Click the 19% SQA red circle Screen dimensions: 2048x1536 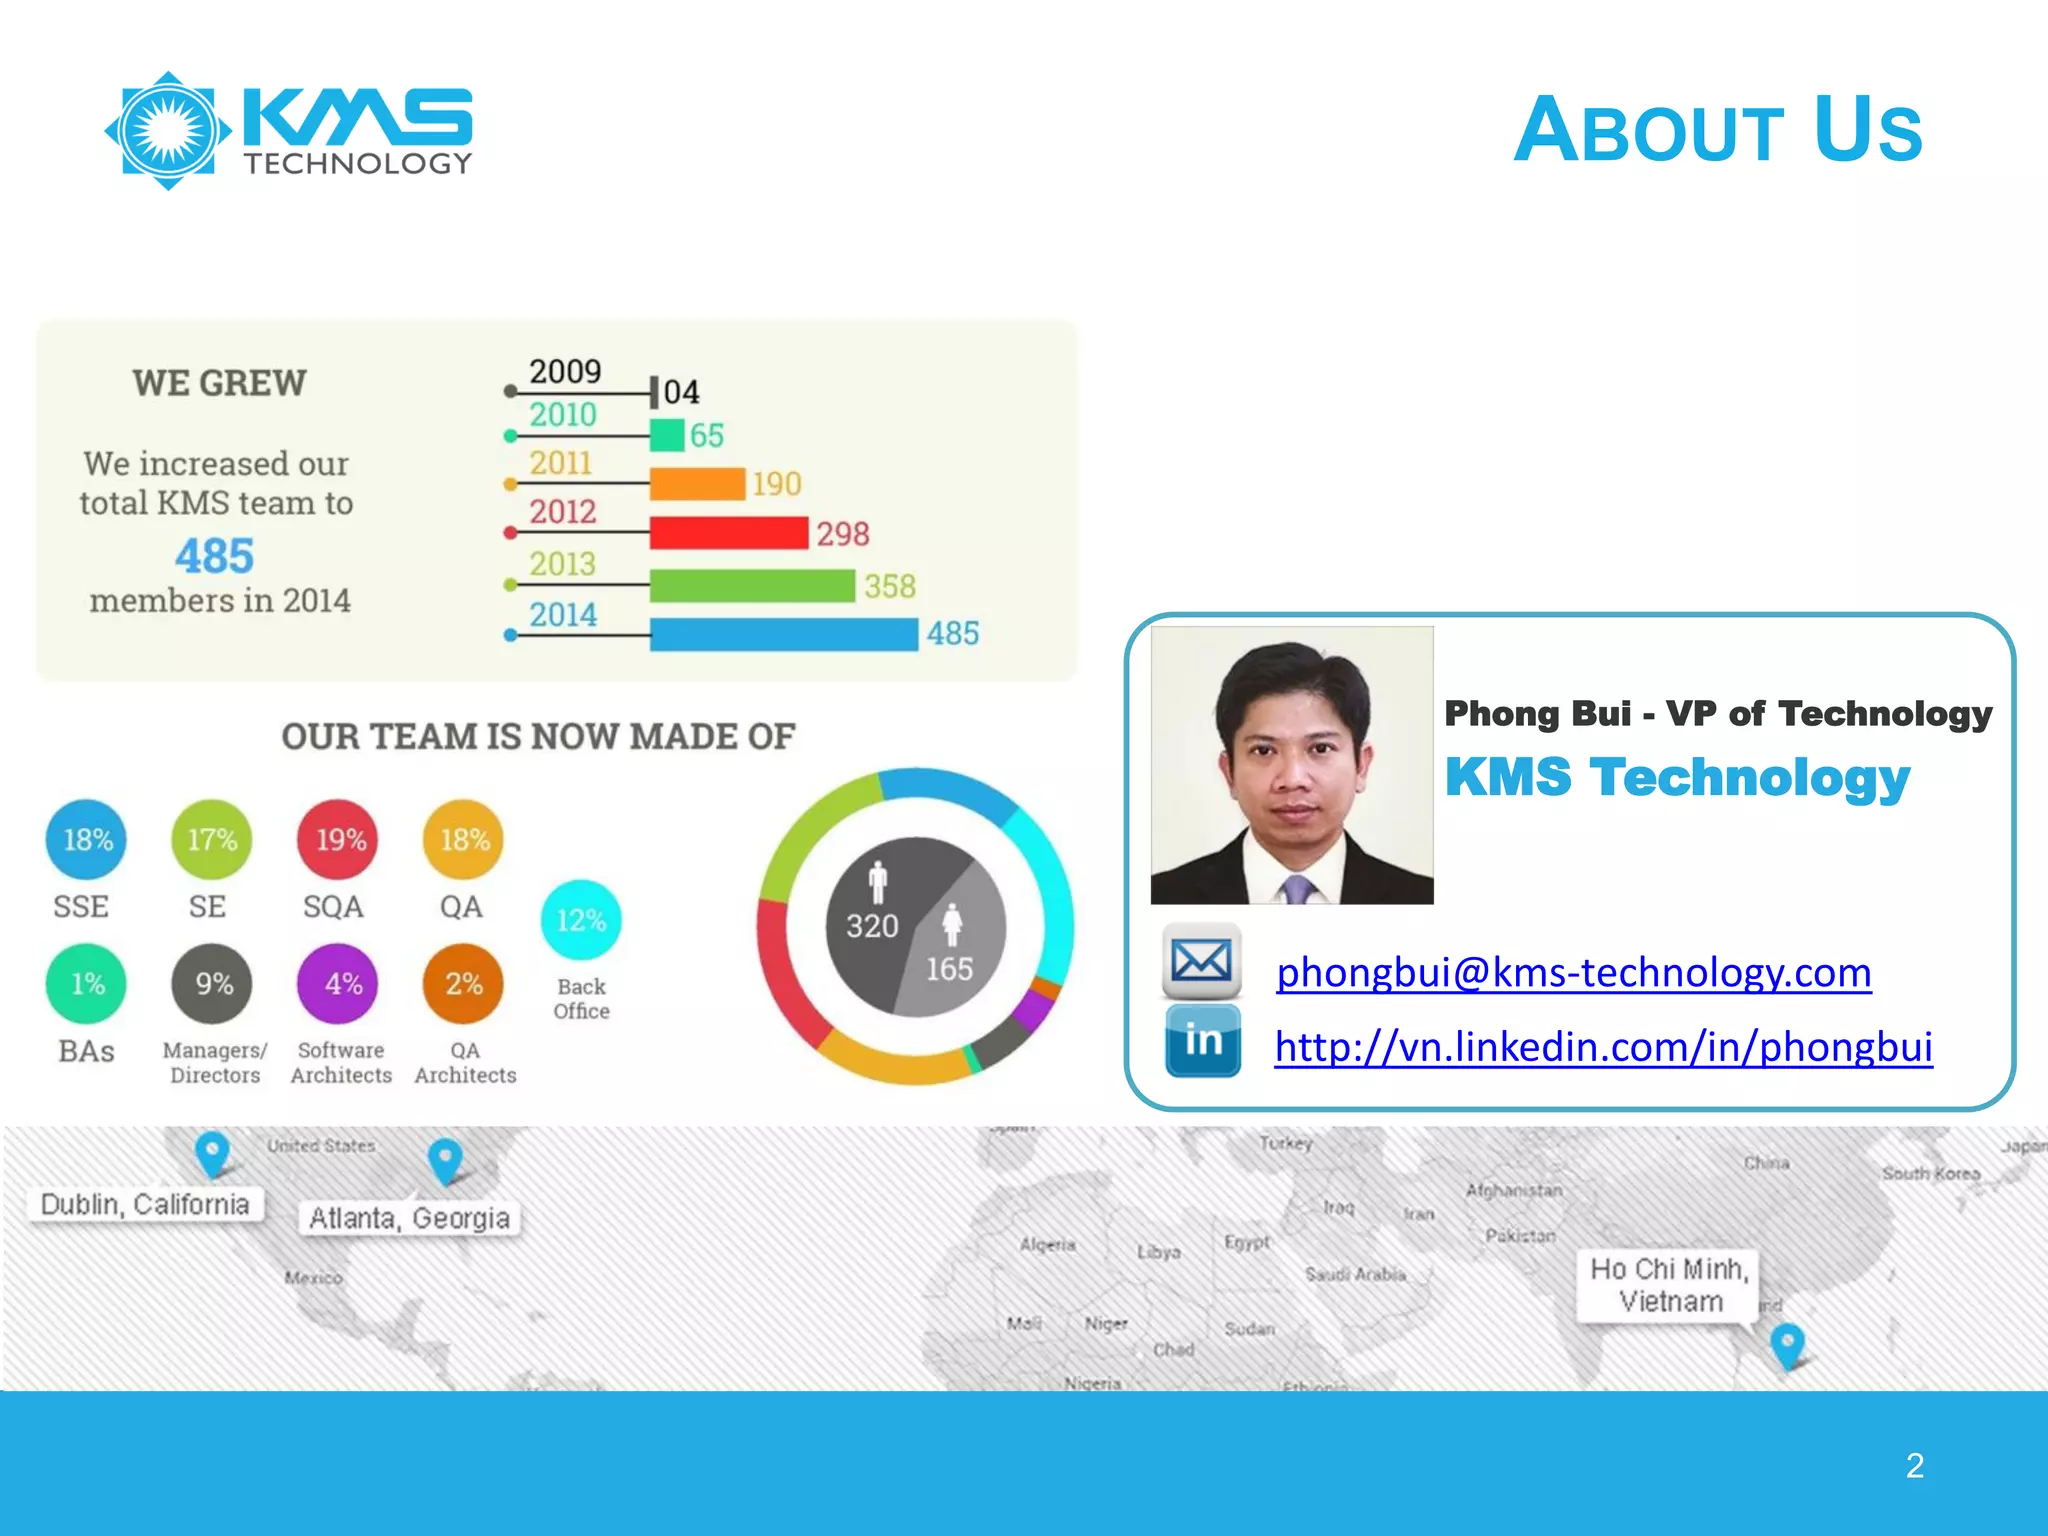338,840
